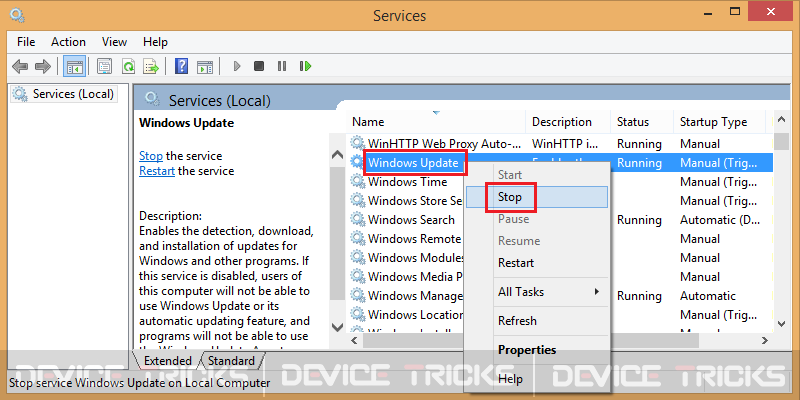
Task: Click the Show/Hide Action Pane icon
Action: (x=205, y=66)
